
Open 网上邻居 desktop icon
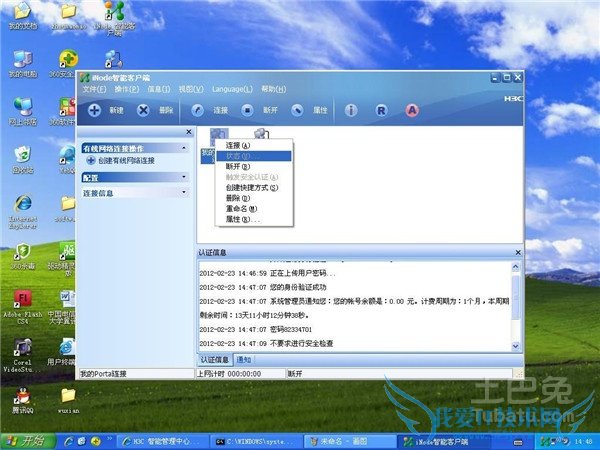pos(23,112)
